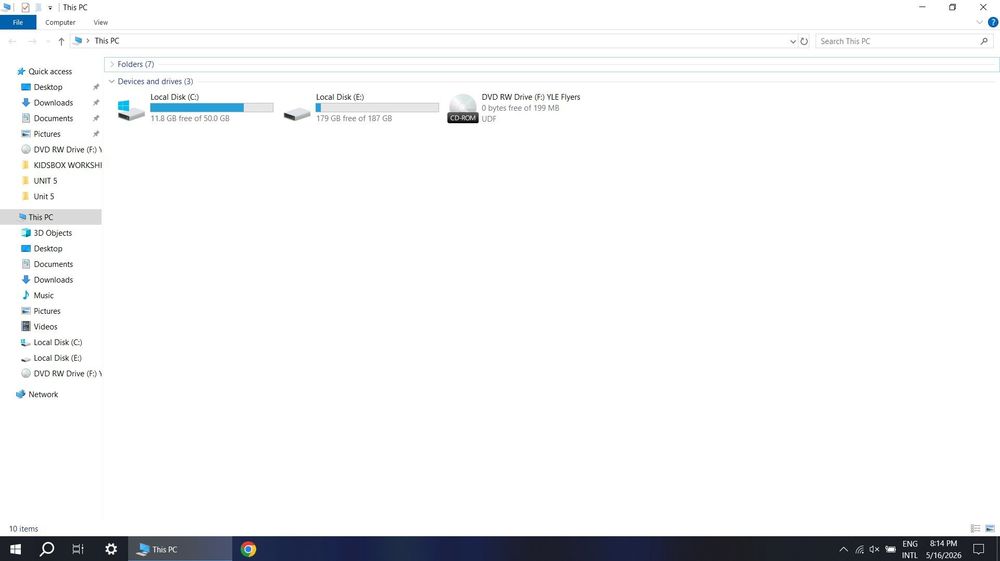Viewport: 1000px width, 561px height.
Task: Open the address bar history dropdown
Action: [793, 41]
